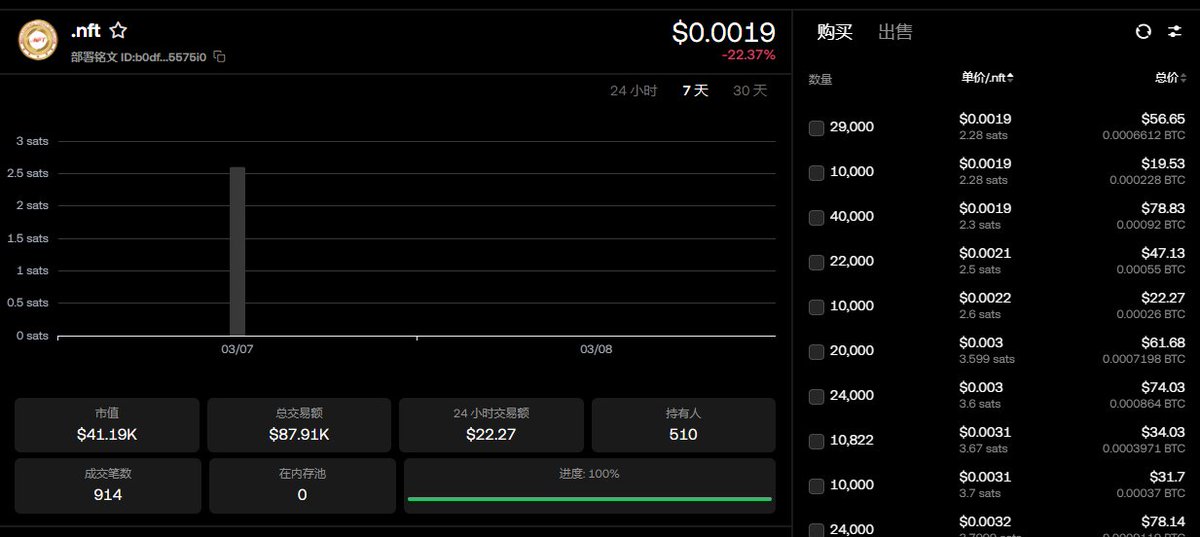1200x537 pixels.
Task: Click the 进度 100% progress bar
Action: point(589,498)
